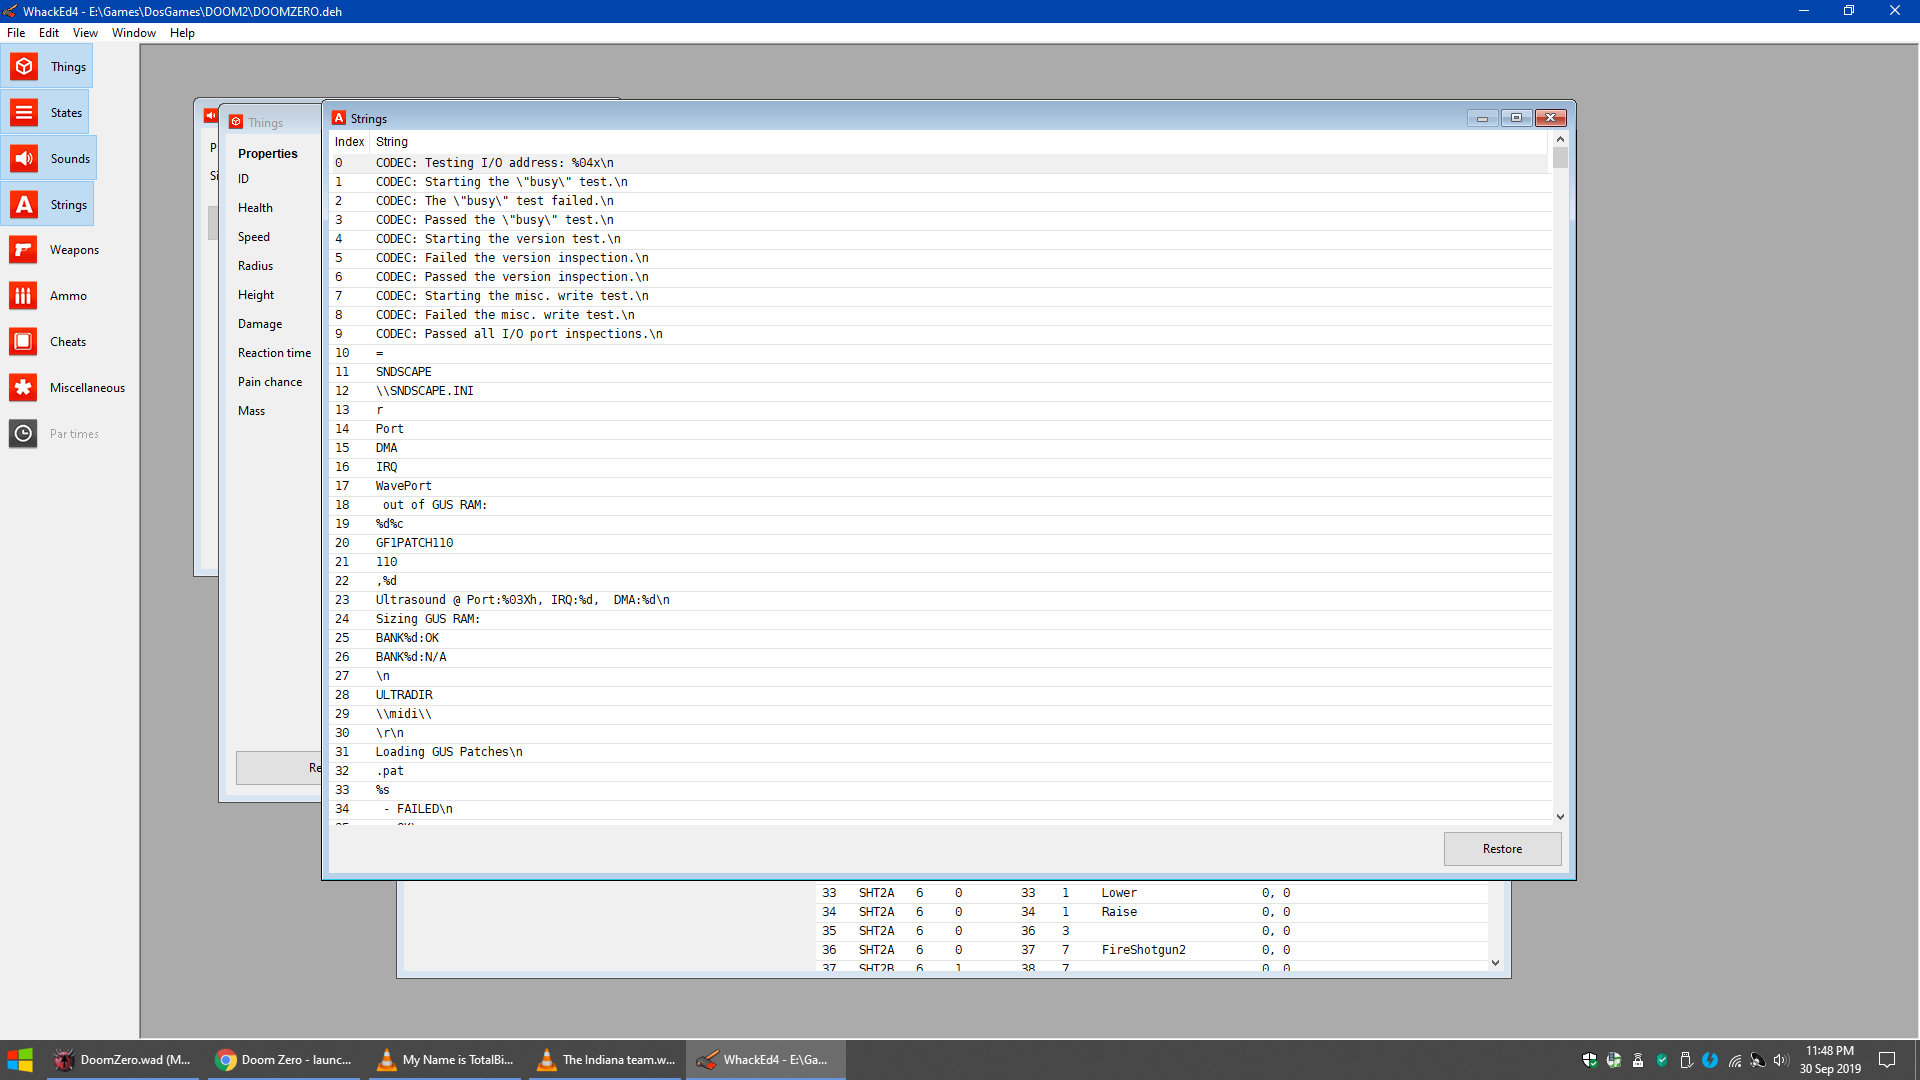Open the Sounds editor from sidebar
This screenshot has width=1920, height=1080.
click(x=49, y=159)
